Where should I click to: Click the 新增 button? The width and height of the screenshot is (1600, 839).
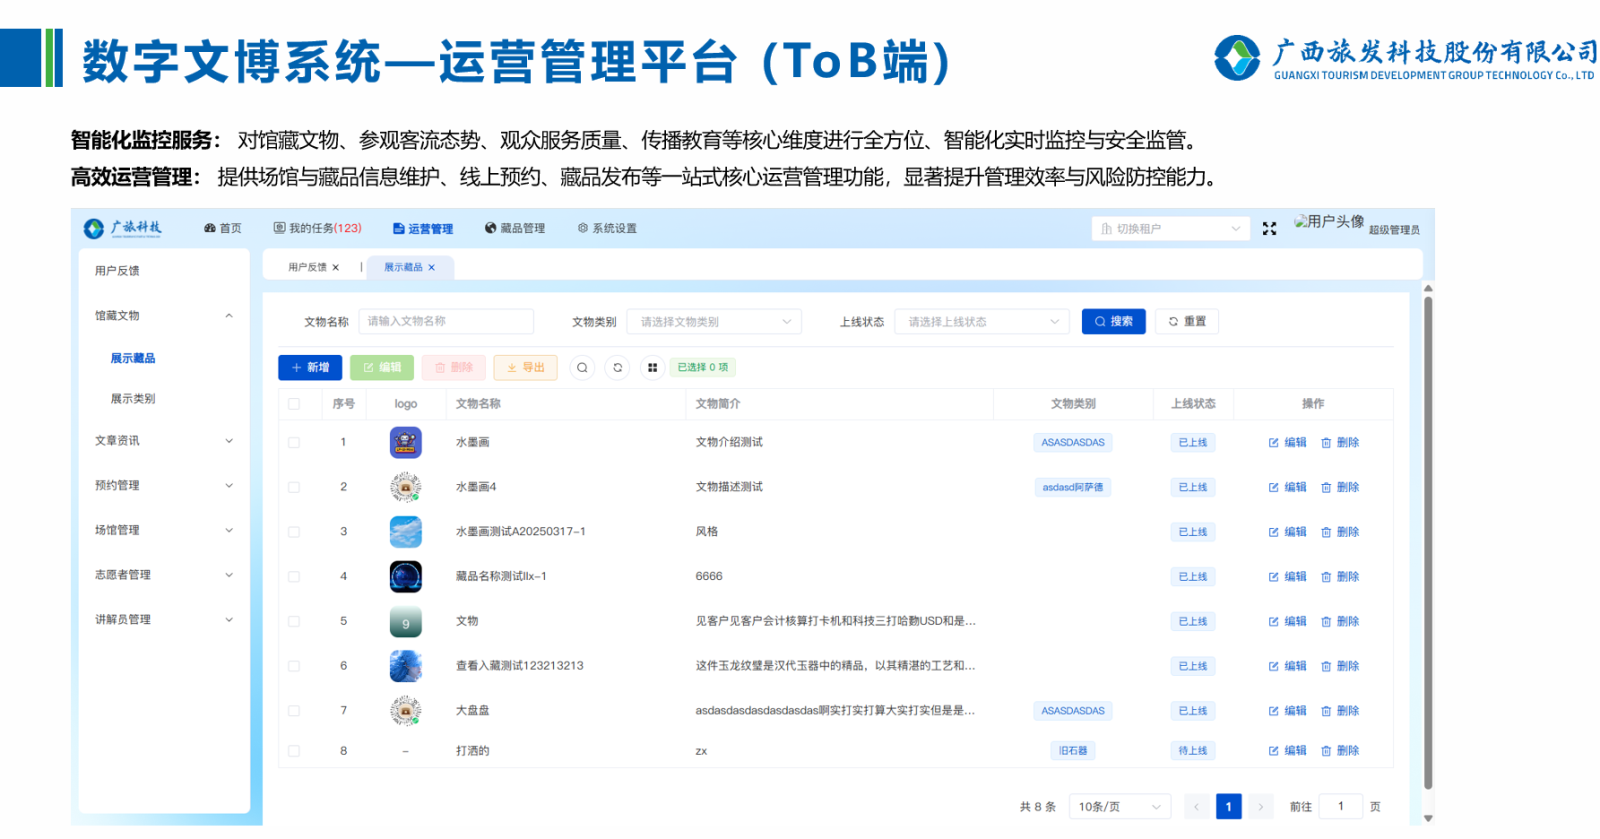pos(310,368)
